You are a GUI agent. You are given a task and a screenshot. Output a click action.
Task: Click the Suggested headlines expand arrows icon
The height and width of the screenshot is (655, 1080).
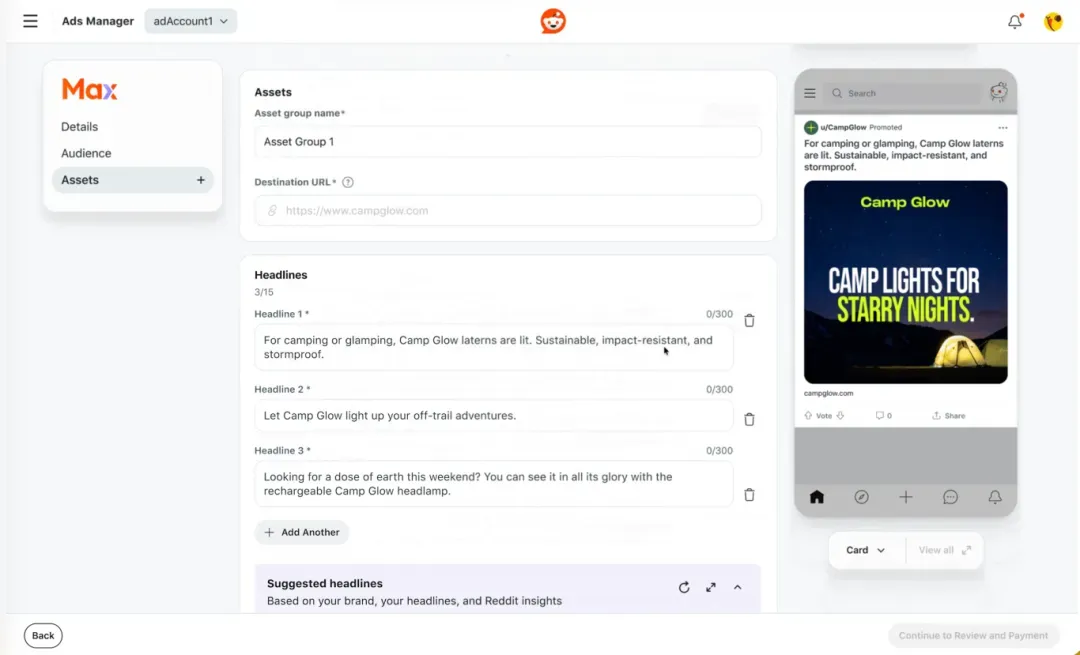pos(711,588)
